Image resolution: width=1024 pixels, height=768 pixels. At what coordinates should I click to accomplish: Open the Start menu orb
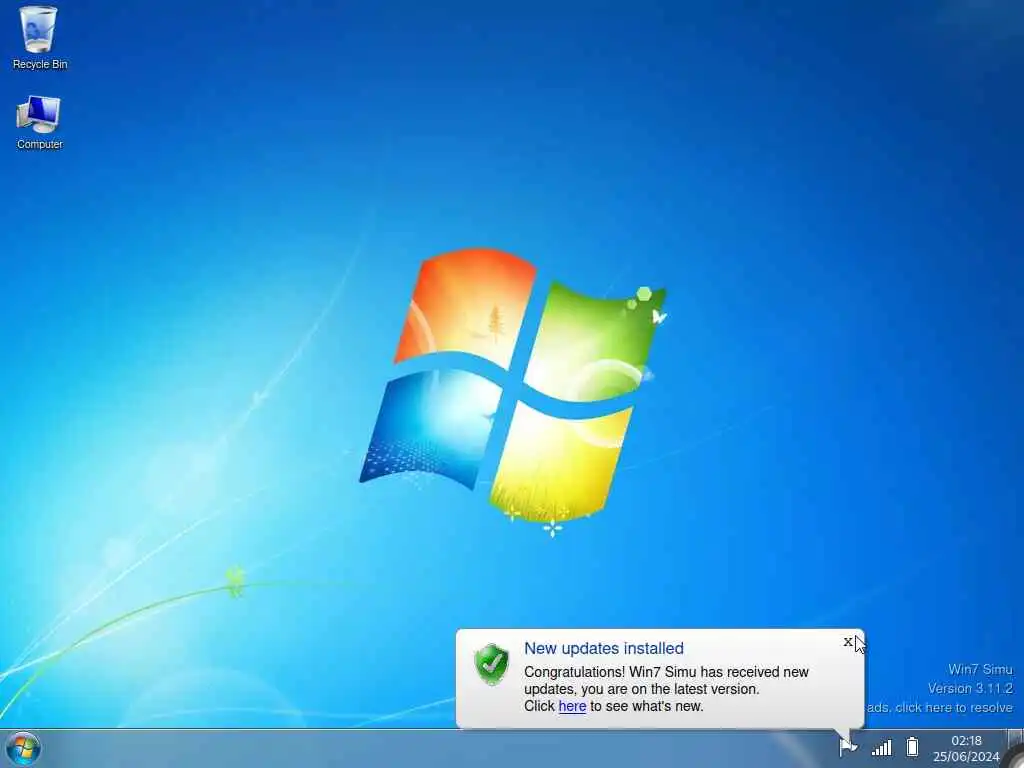click(24, 748)
